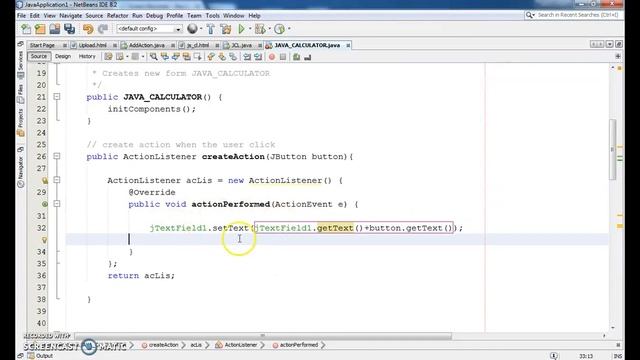
Task: Run Project with the green play icon
Action: (241, 29)
